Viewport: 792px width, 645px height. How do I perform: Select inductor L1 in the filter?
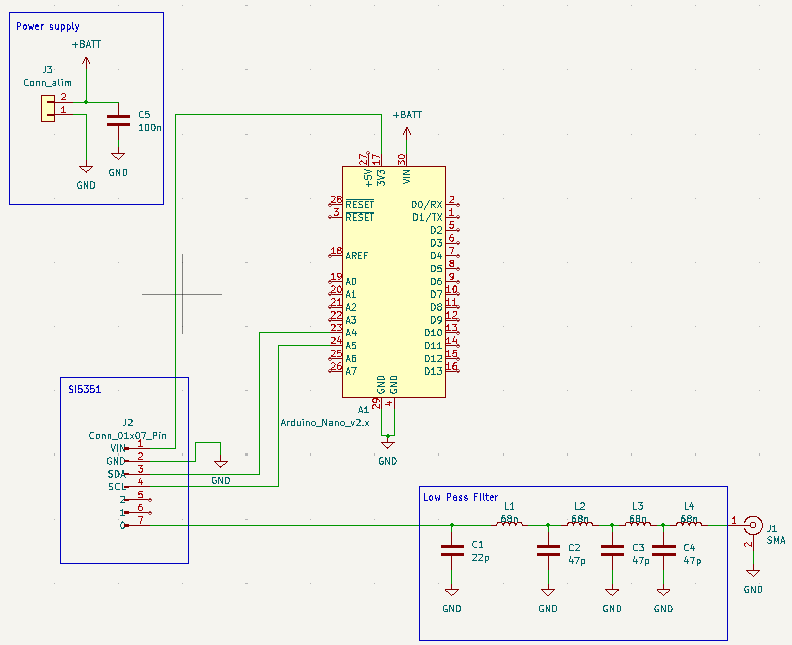pos(510,522)
